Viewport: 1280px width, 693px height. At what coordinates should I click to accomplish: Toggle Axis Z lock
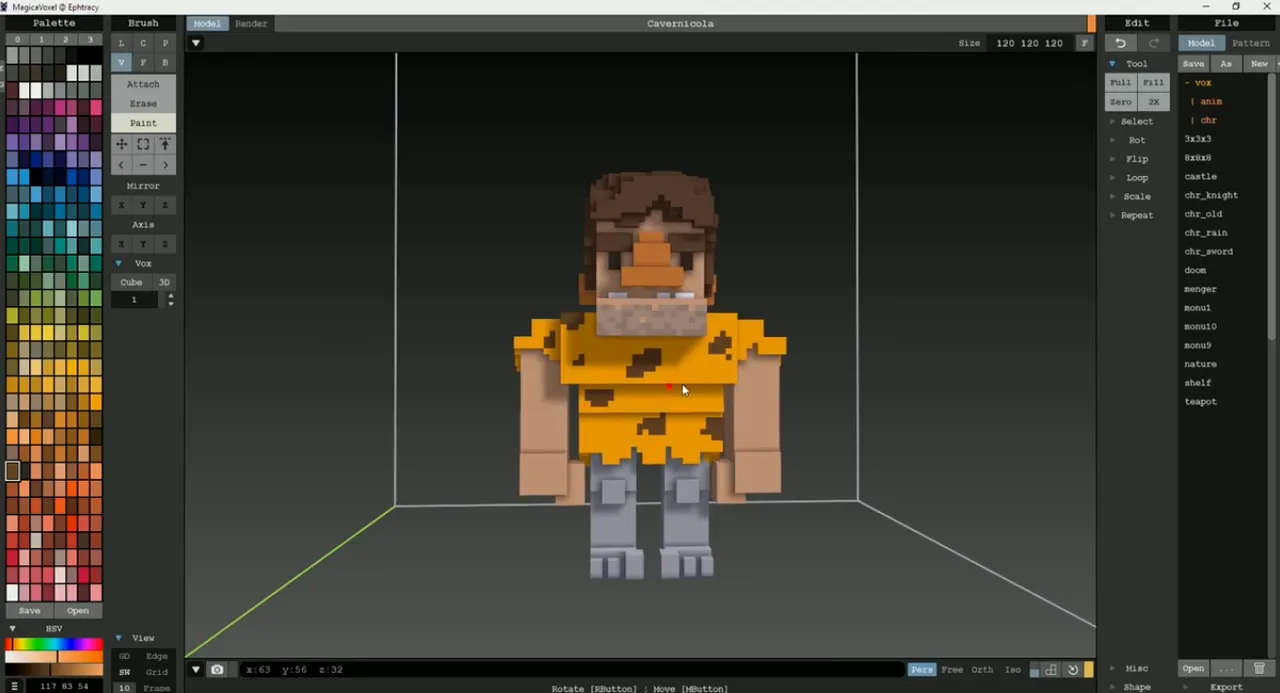click(x=165, y=244)
